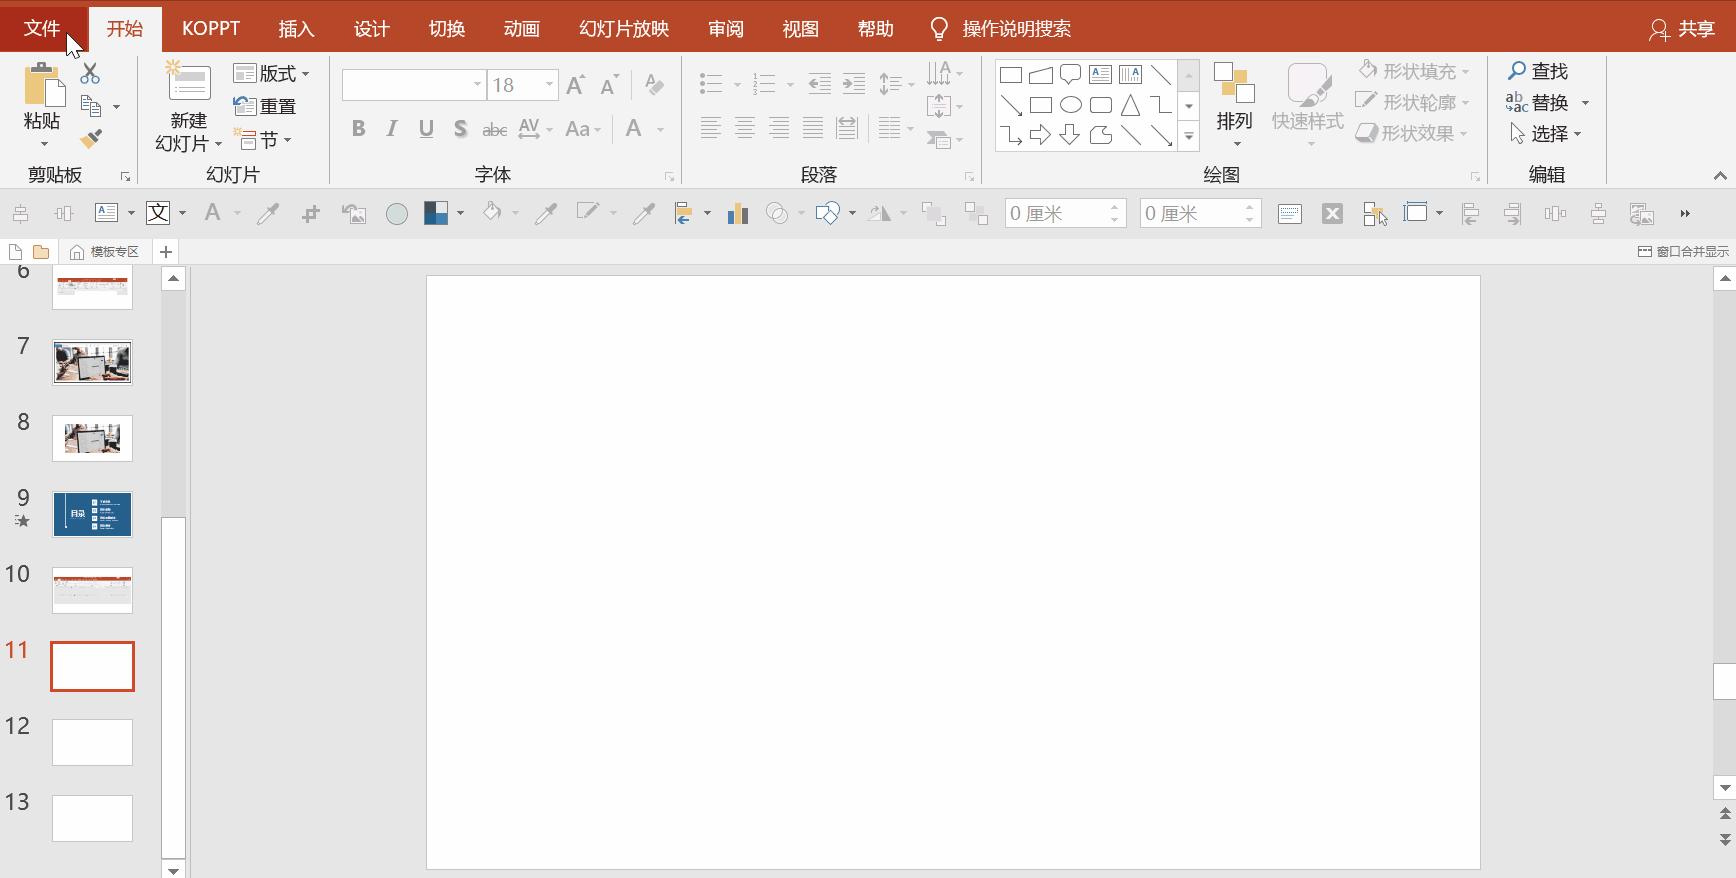
Task: Click the increase font size icon
Action: click(575, 85)
